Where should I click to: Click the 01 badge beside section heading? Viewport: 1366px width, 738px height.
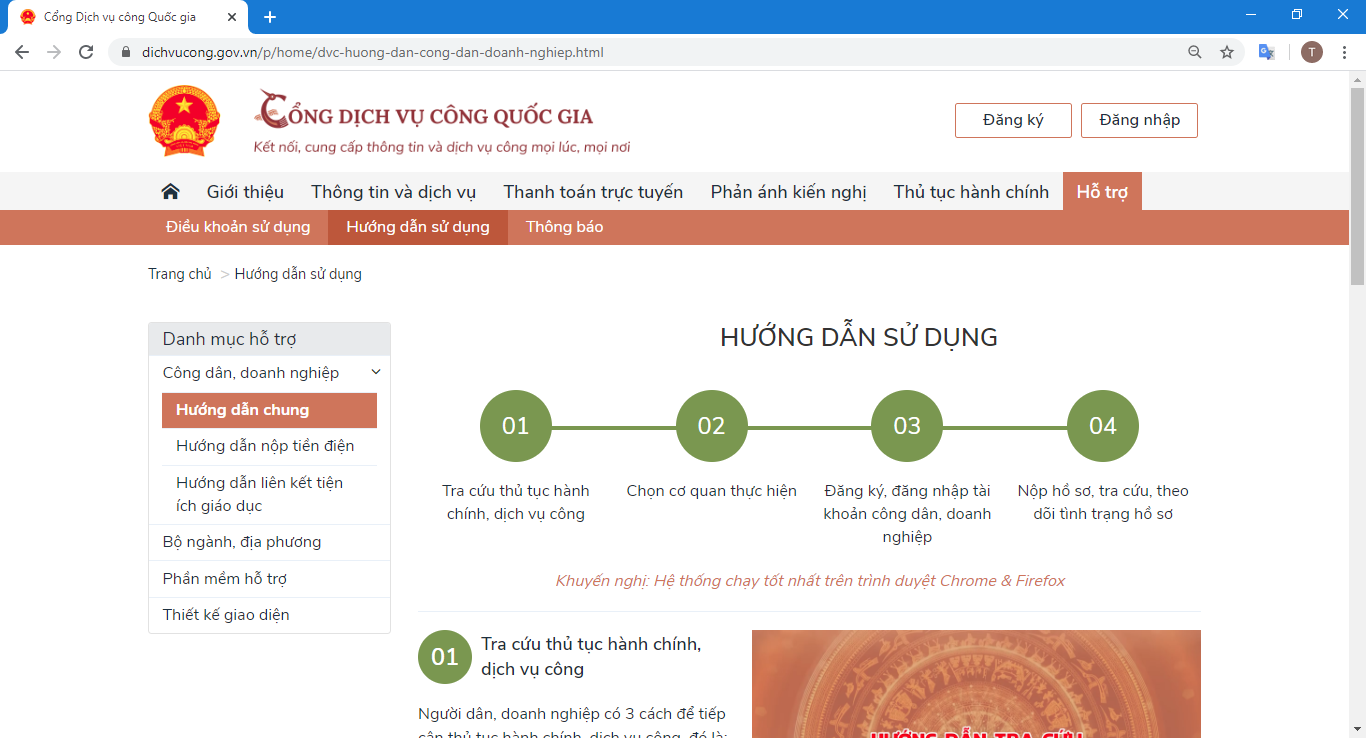pos(445,657)
